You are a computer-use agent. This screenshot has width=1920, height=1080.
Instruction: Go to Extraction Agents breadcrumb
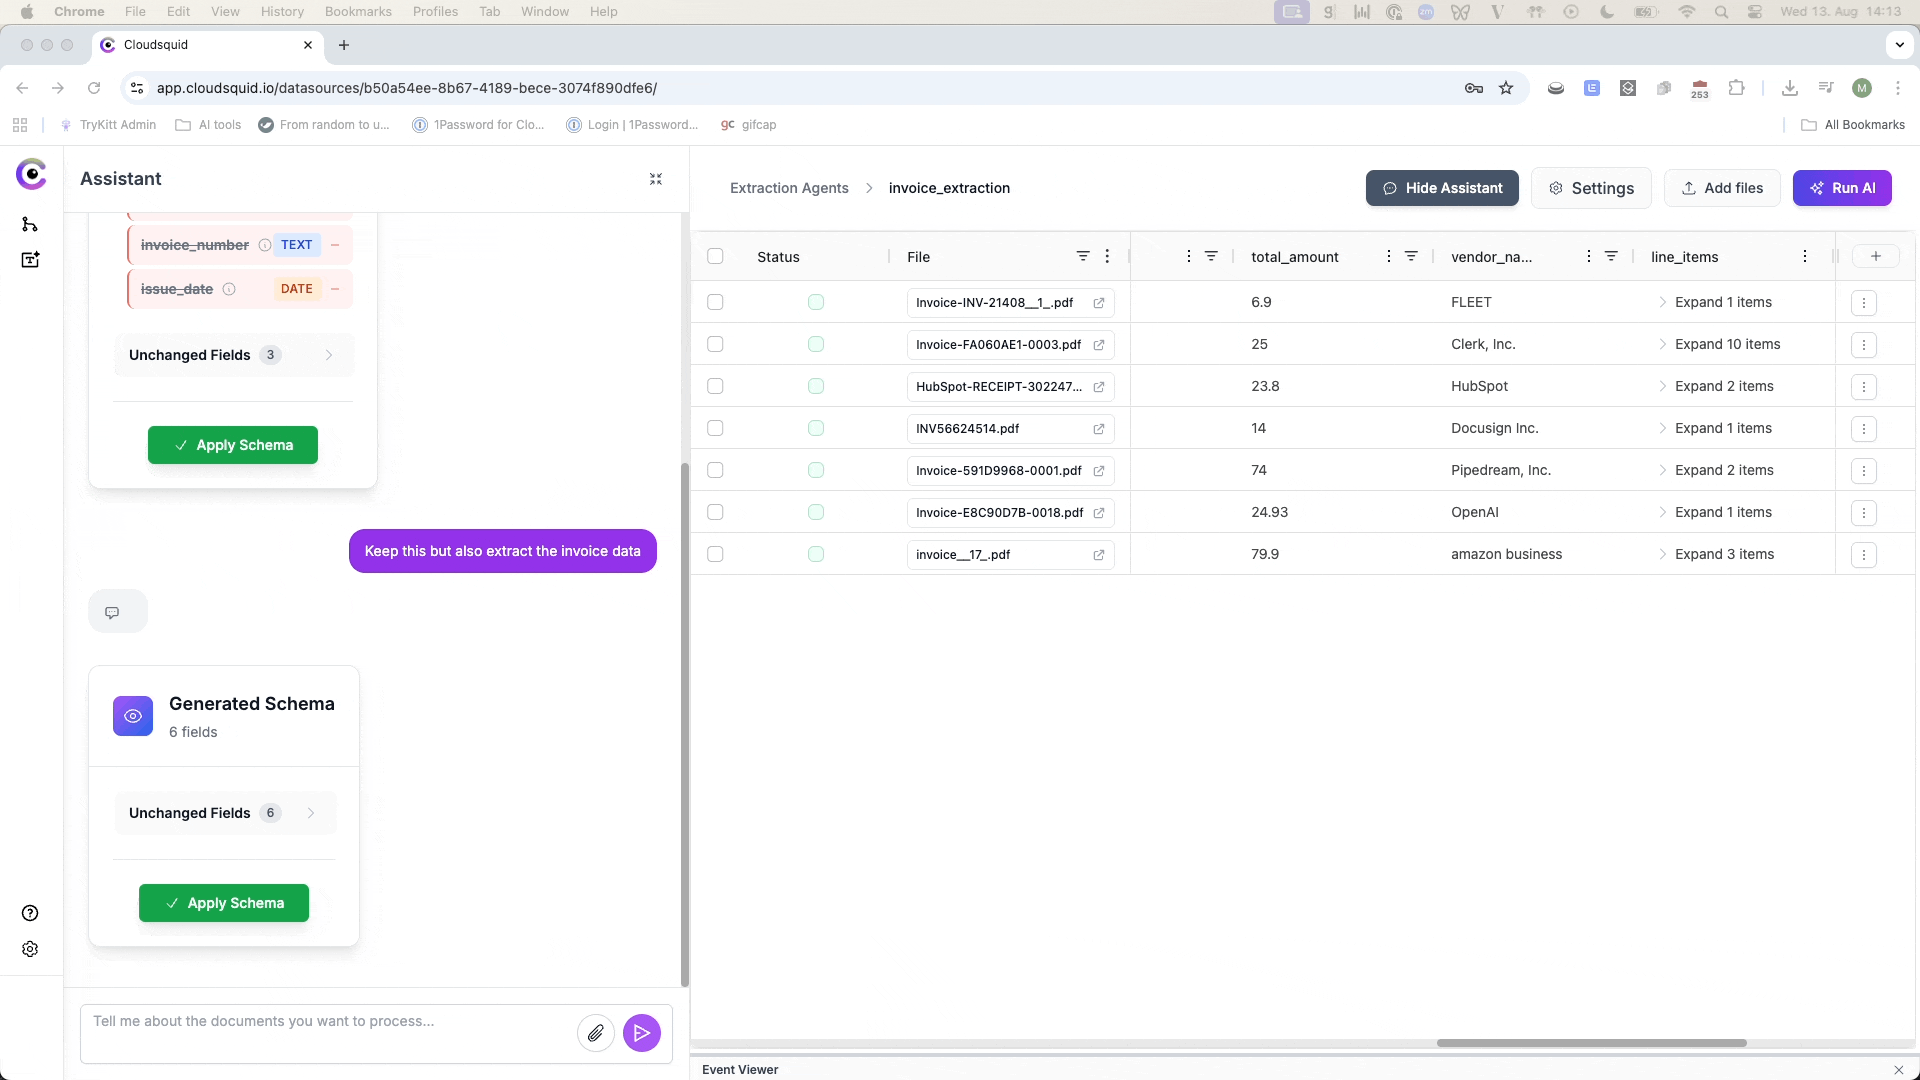pos(789,188)
